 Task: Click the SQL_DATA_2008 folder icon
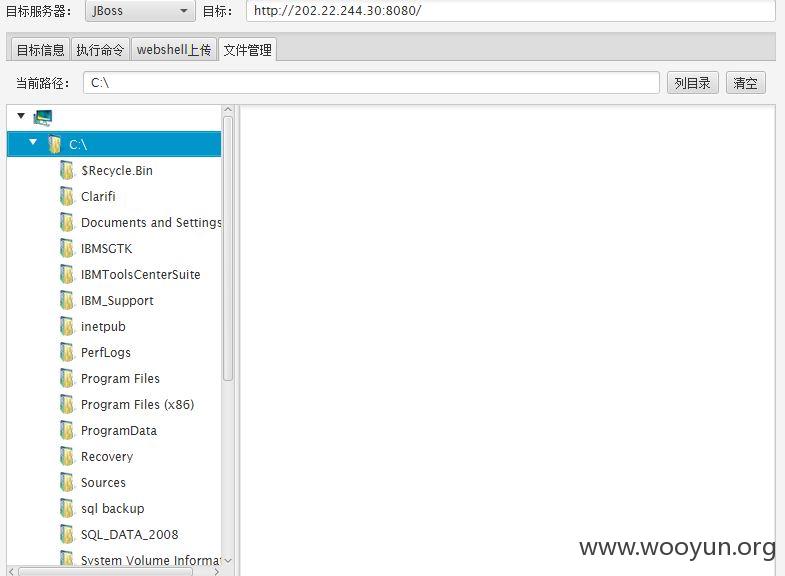(x=67, y=534)
